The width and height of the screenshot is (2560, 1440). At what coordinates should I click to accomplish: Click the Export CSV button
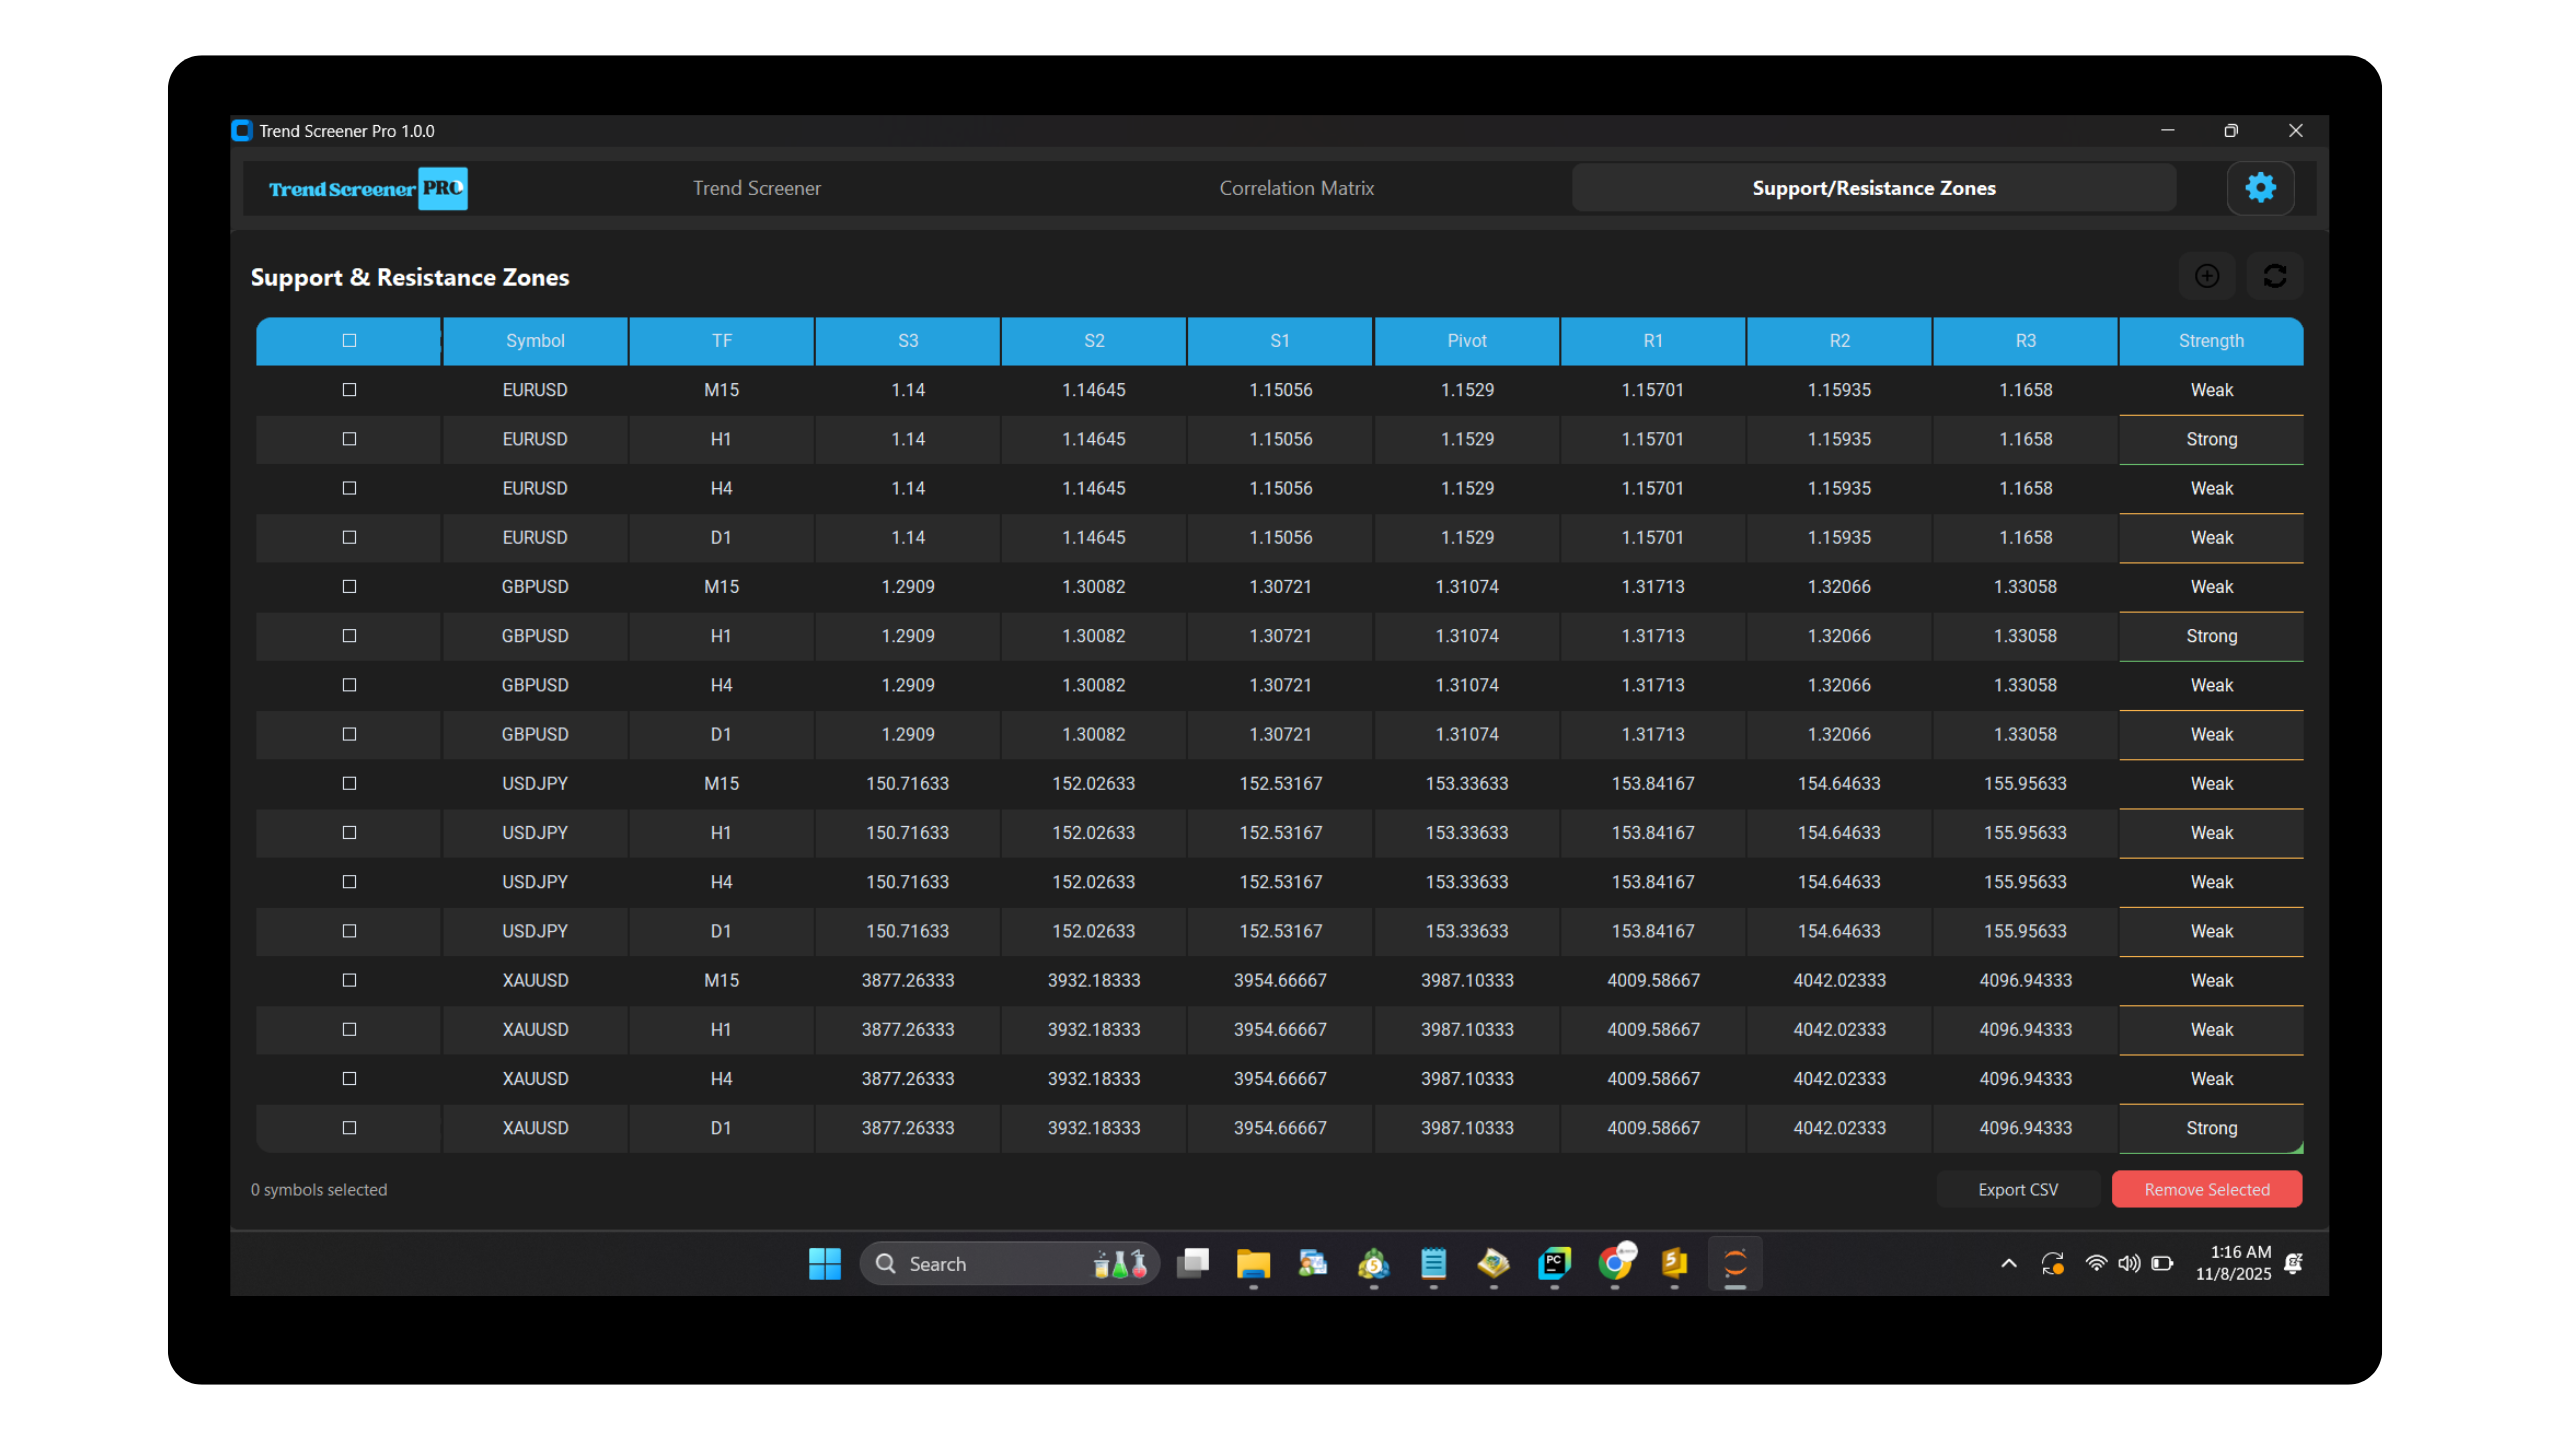[x=2017, y=1189]
